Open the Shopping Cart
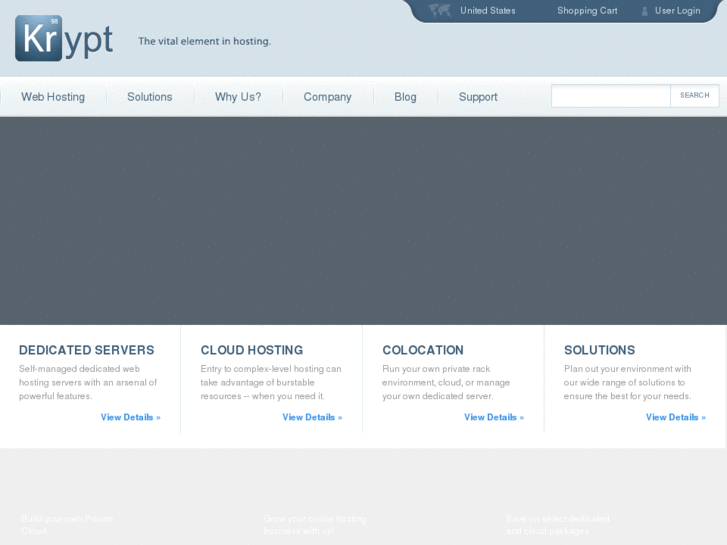This screenshot has height=545, width=727. click(x=587, y=11)
